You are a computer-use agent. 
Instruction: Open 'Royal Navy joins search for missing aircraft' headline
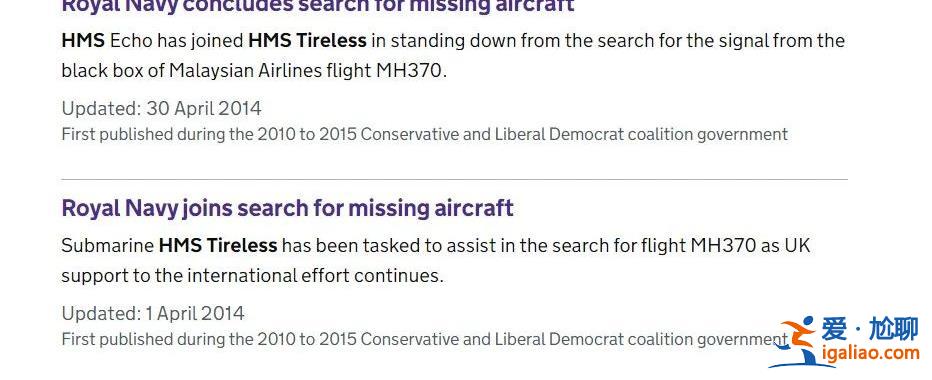click(288, 209)
